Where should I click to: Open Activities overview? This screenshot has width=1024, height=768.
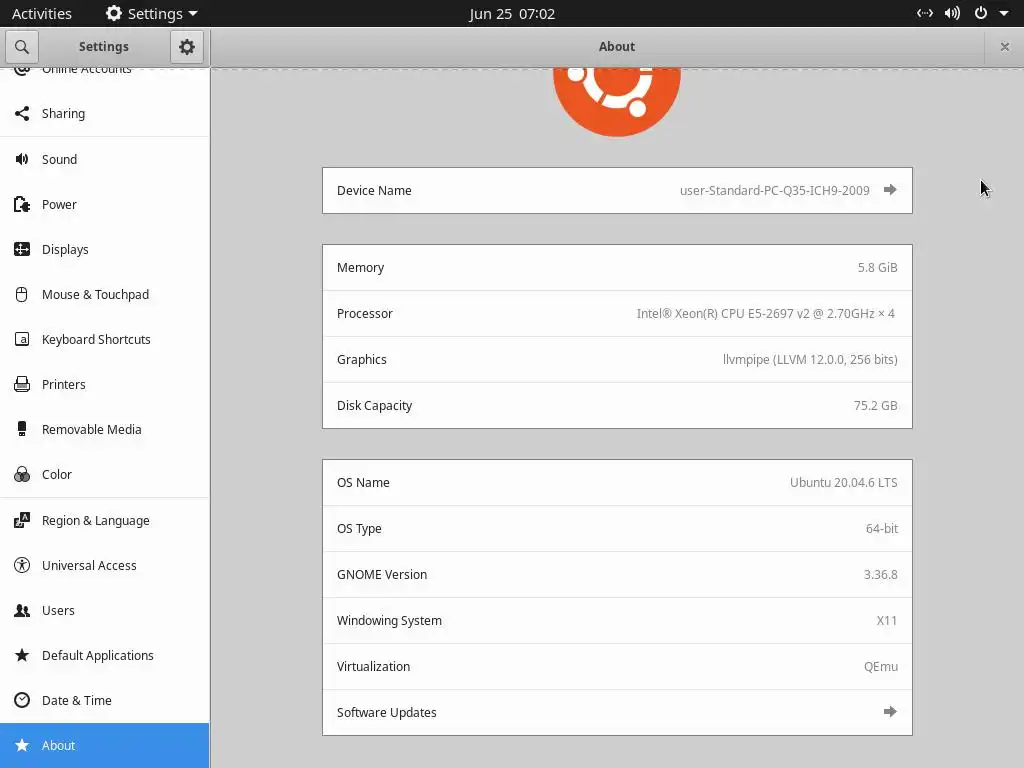coord(42,13)
